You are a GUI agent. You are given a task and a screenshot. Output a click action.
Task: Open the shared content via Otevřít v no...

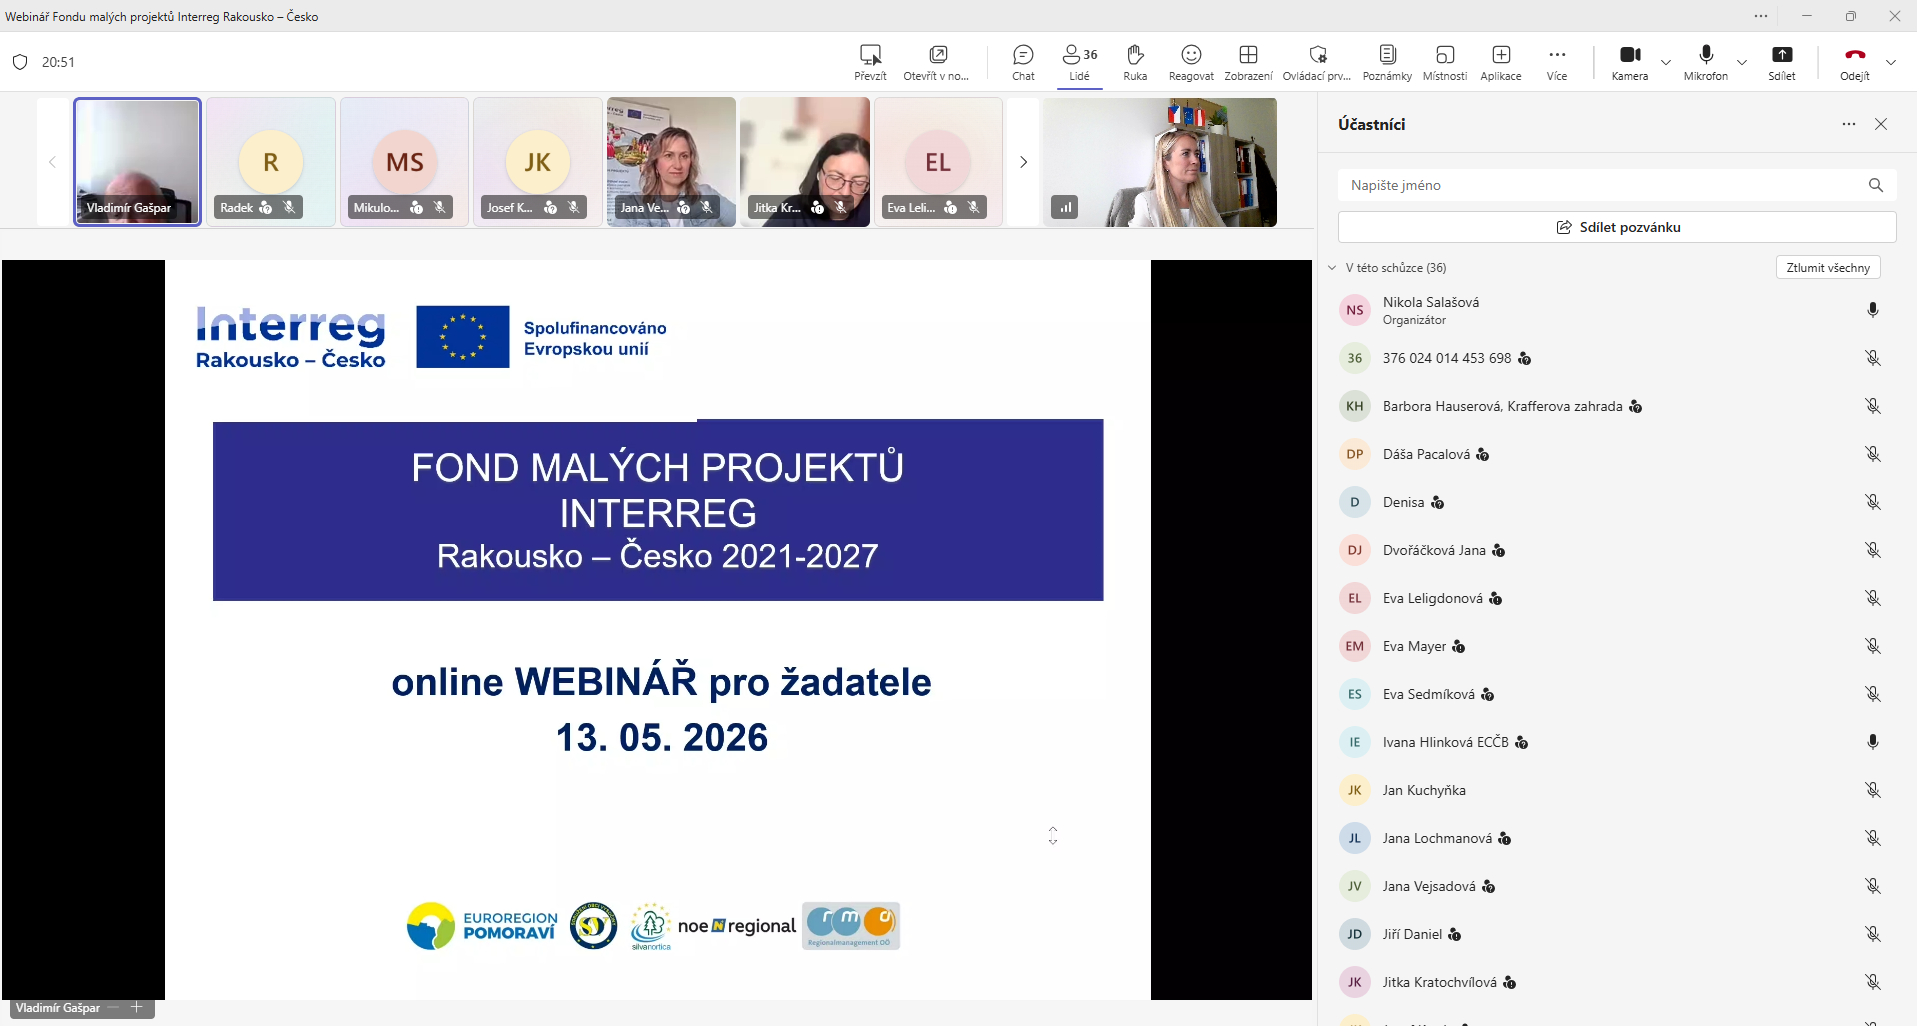[937, 62]
